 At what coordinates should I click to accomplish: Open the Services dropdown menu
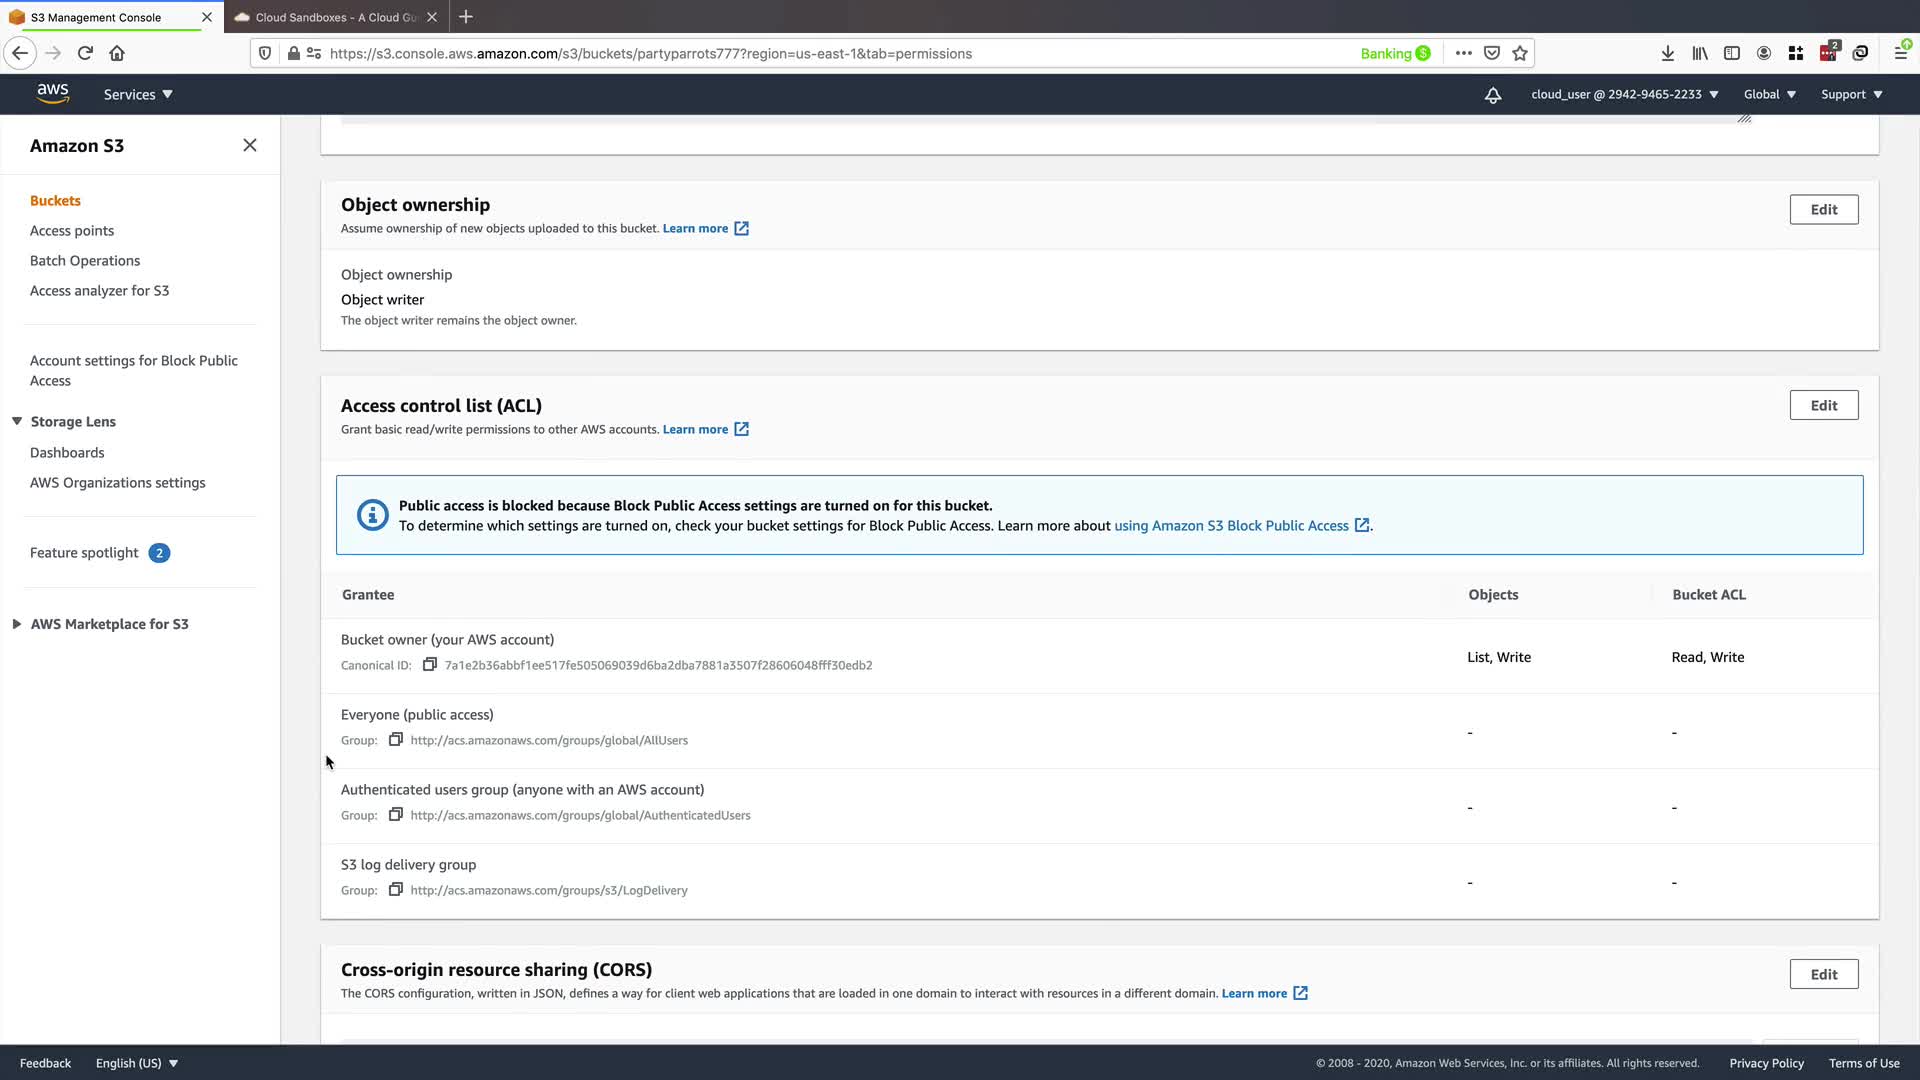tap(138, 95)
